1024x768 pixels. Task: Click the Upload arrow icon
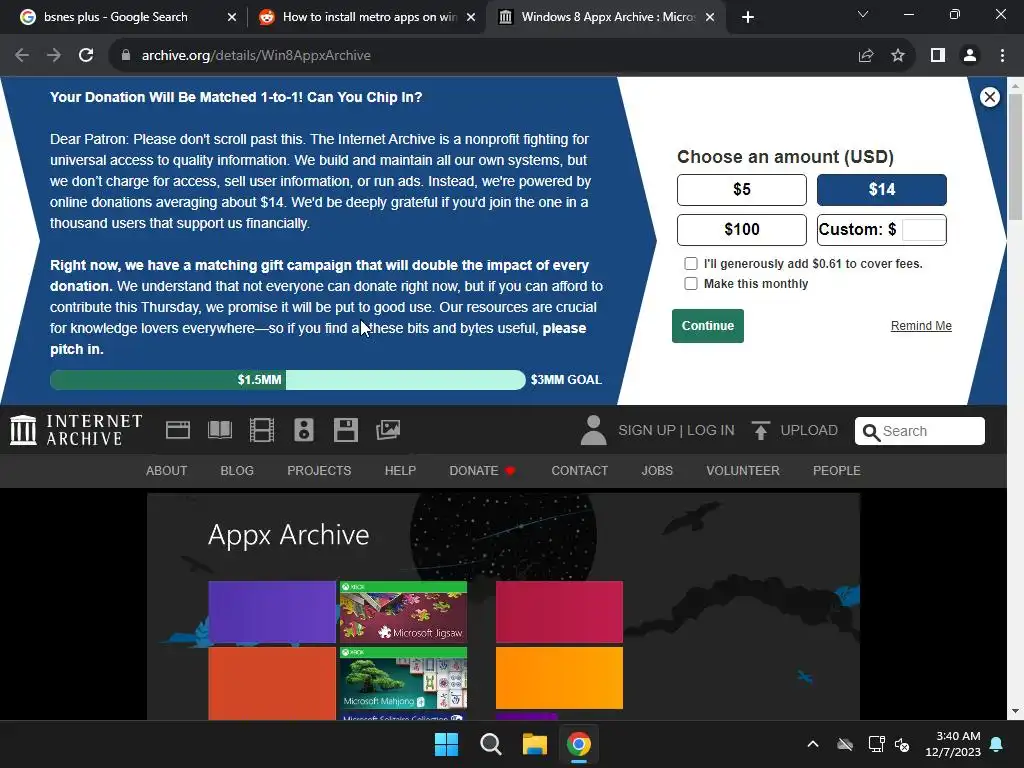point(760,430)
